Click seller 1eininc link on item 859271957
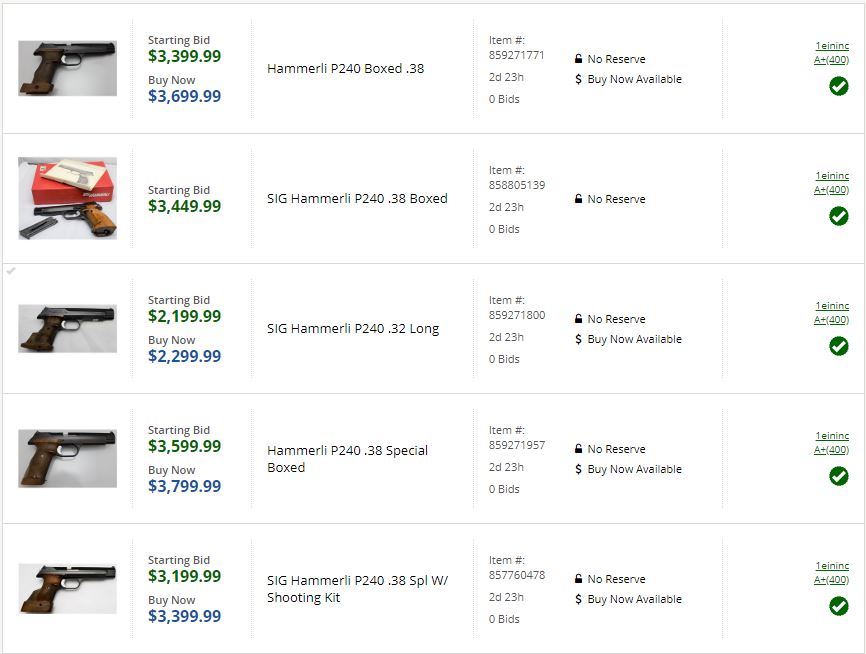866x654 pixels. click(832, 436)
